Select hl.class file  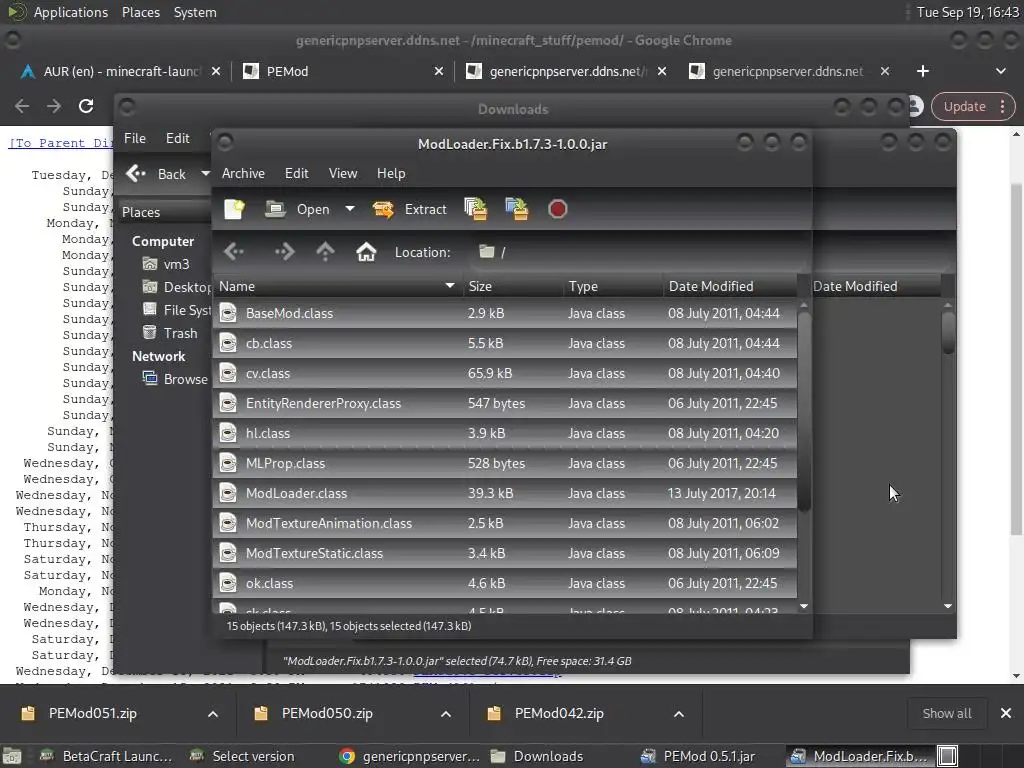pyautogui.click(x=505, y=434)
